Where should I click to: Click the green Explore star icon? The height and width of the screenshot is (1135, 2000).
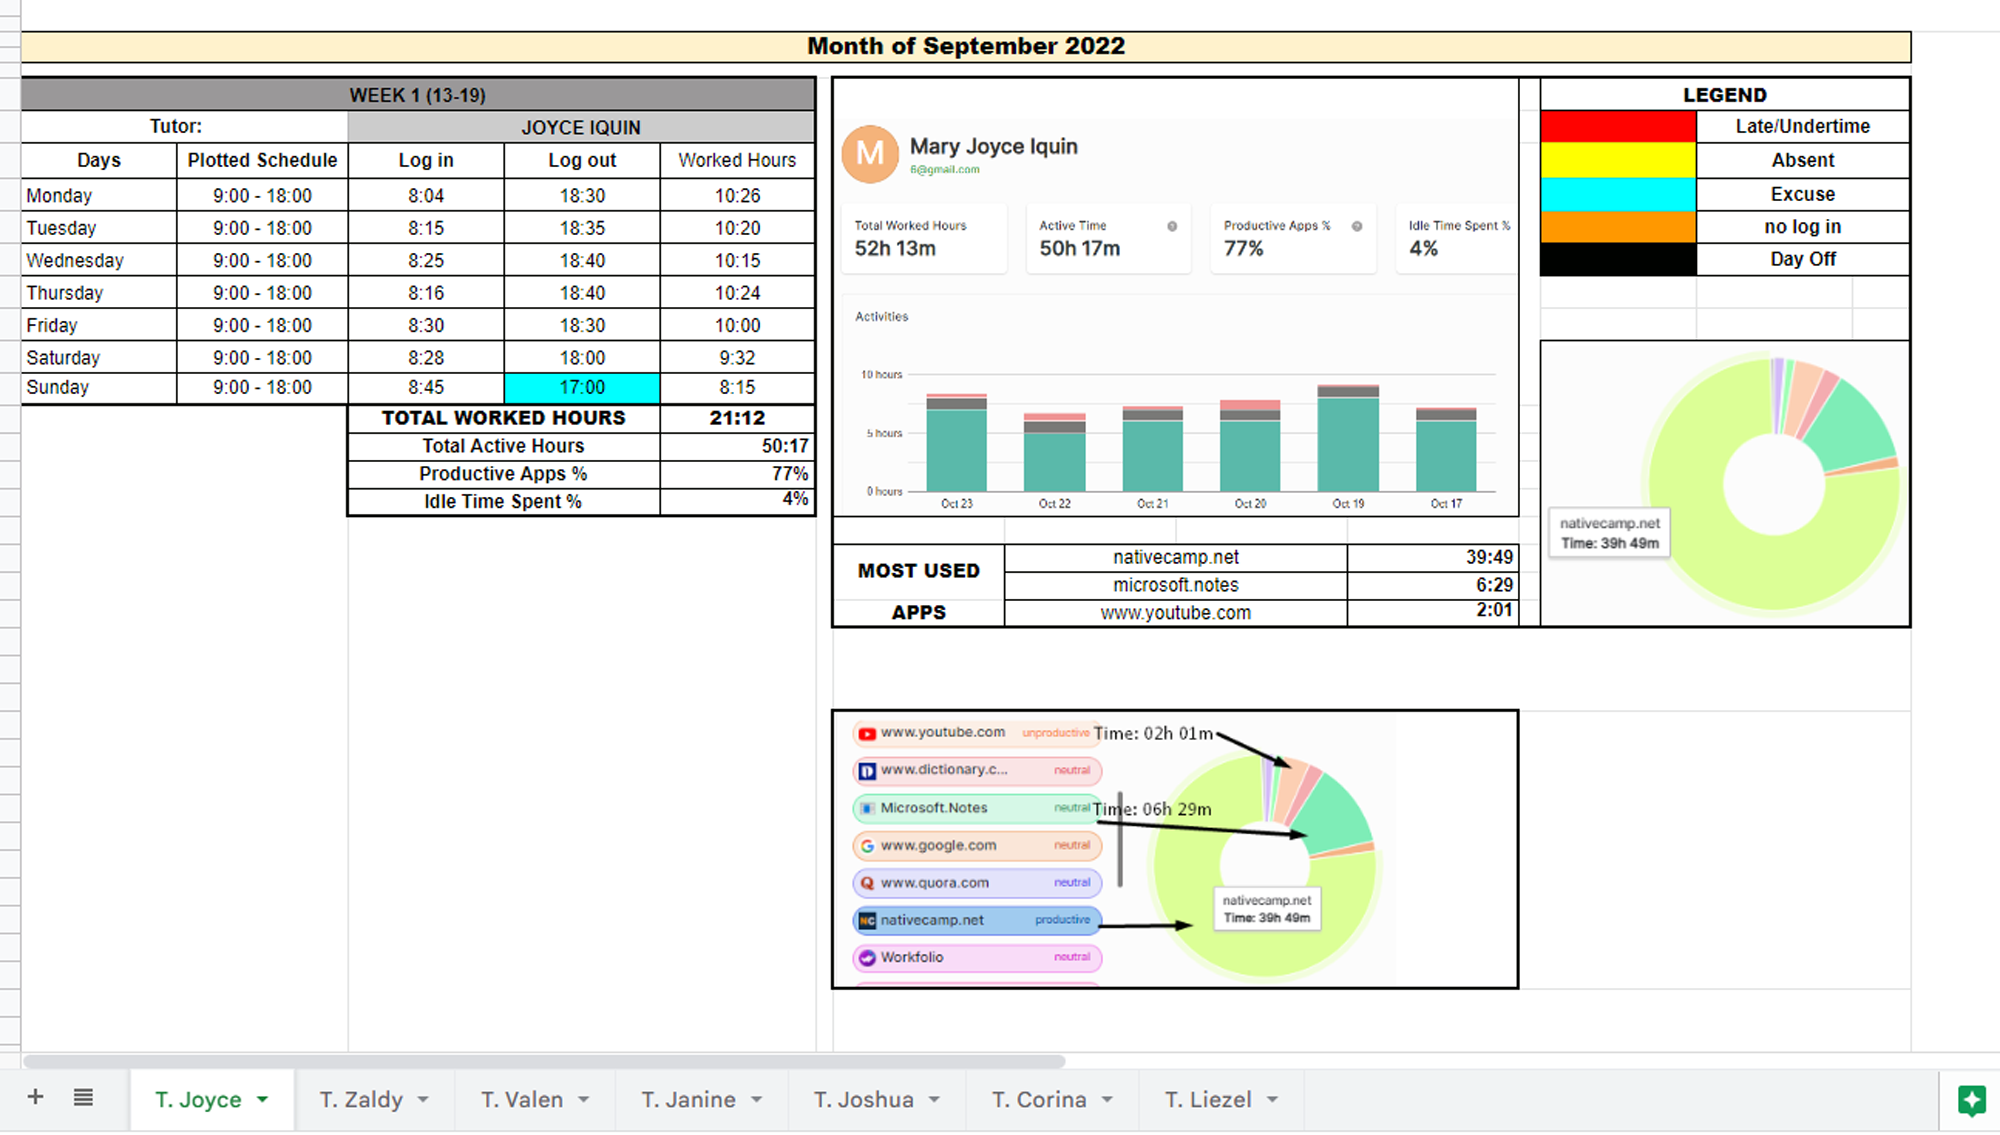point(1971,1100)
